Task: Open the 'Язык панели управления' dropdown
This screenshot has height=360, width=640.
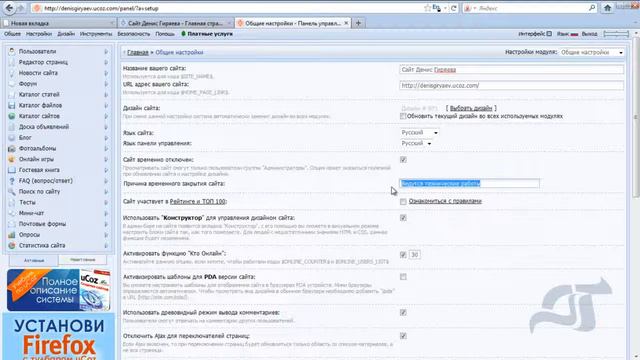Action: [x=416, y=143]
